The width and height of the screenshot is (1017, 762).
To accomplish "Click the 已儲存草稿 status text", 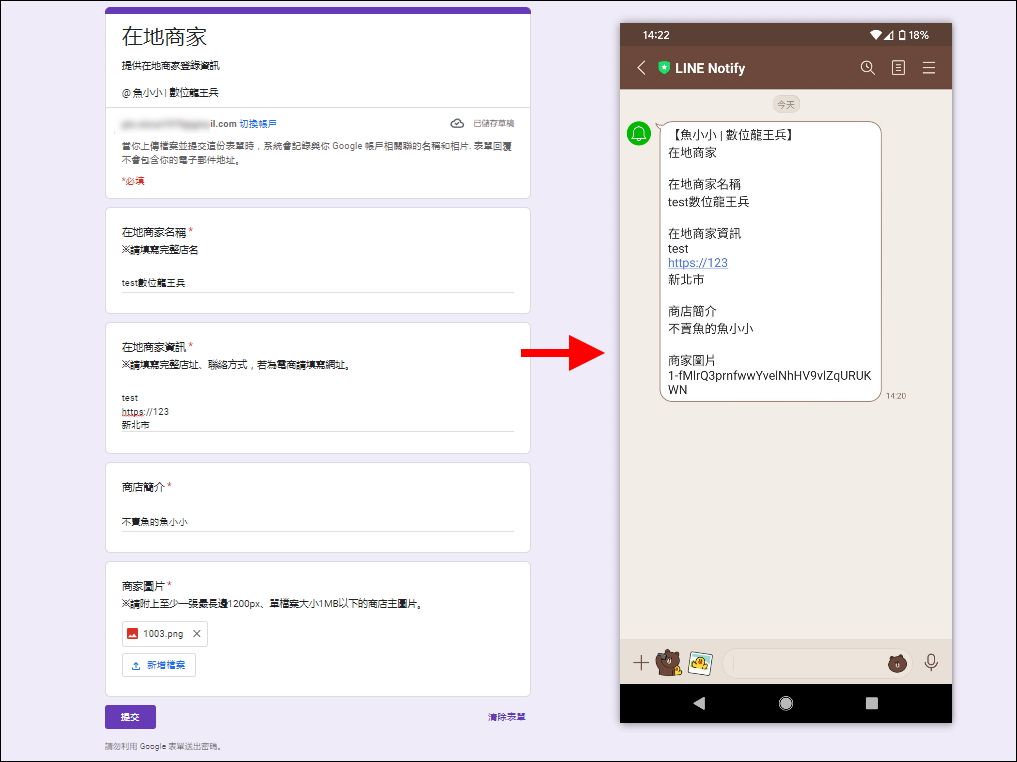I will click(494, 123).
